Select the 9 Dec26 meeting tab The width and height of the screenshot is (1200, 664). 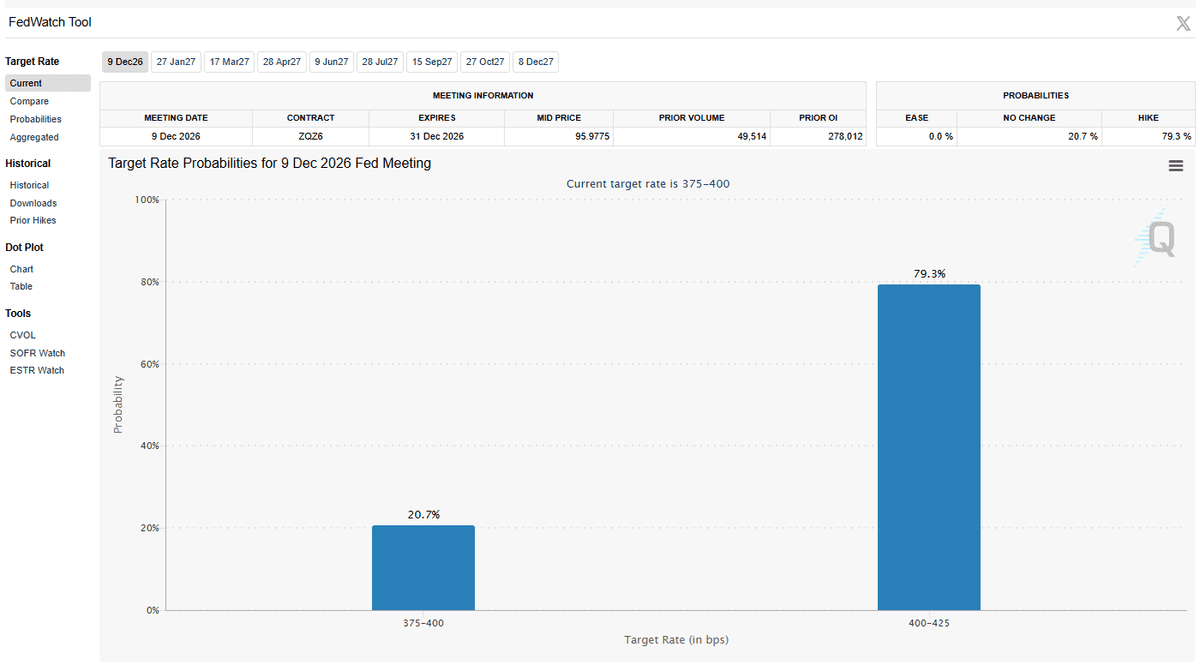pyautogui.click(x=125, y=62)
